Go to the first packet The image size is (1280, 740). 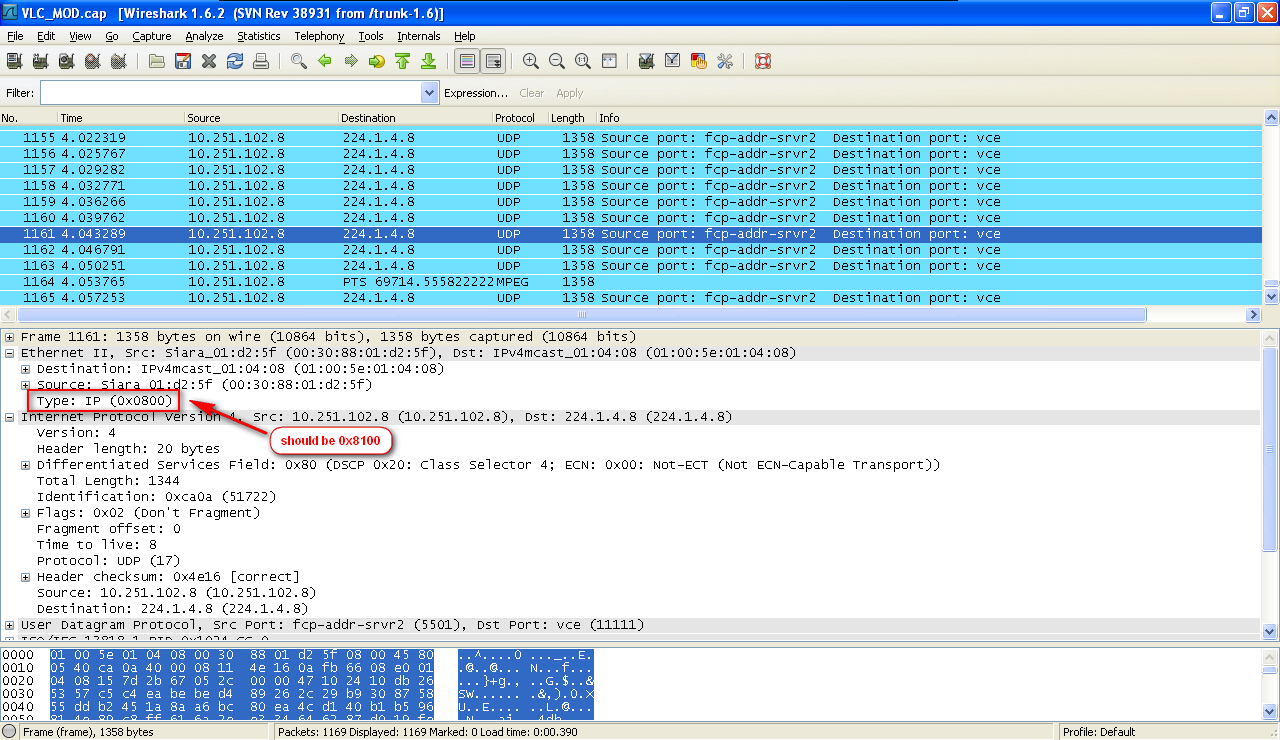tap(402, 61)
